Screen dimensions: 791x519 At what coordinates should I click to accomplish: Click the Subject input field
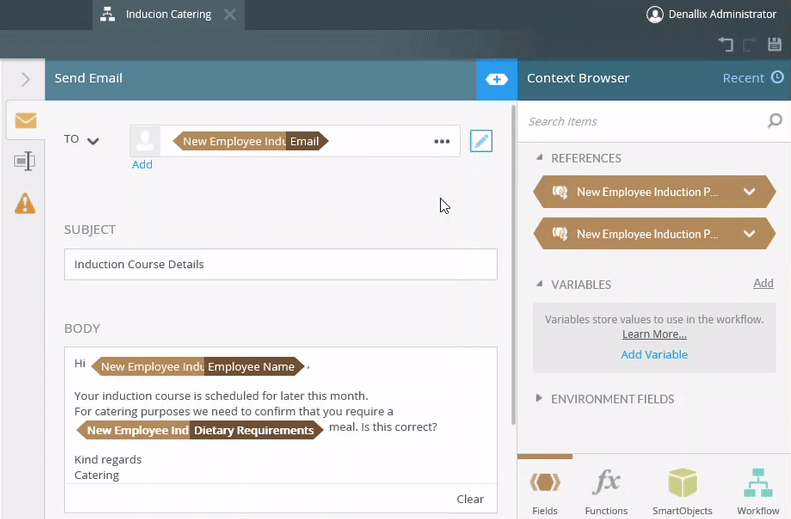pos(280,265)
